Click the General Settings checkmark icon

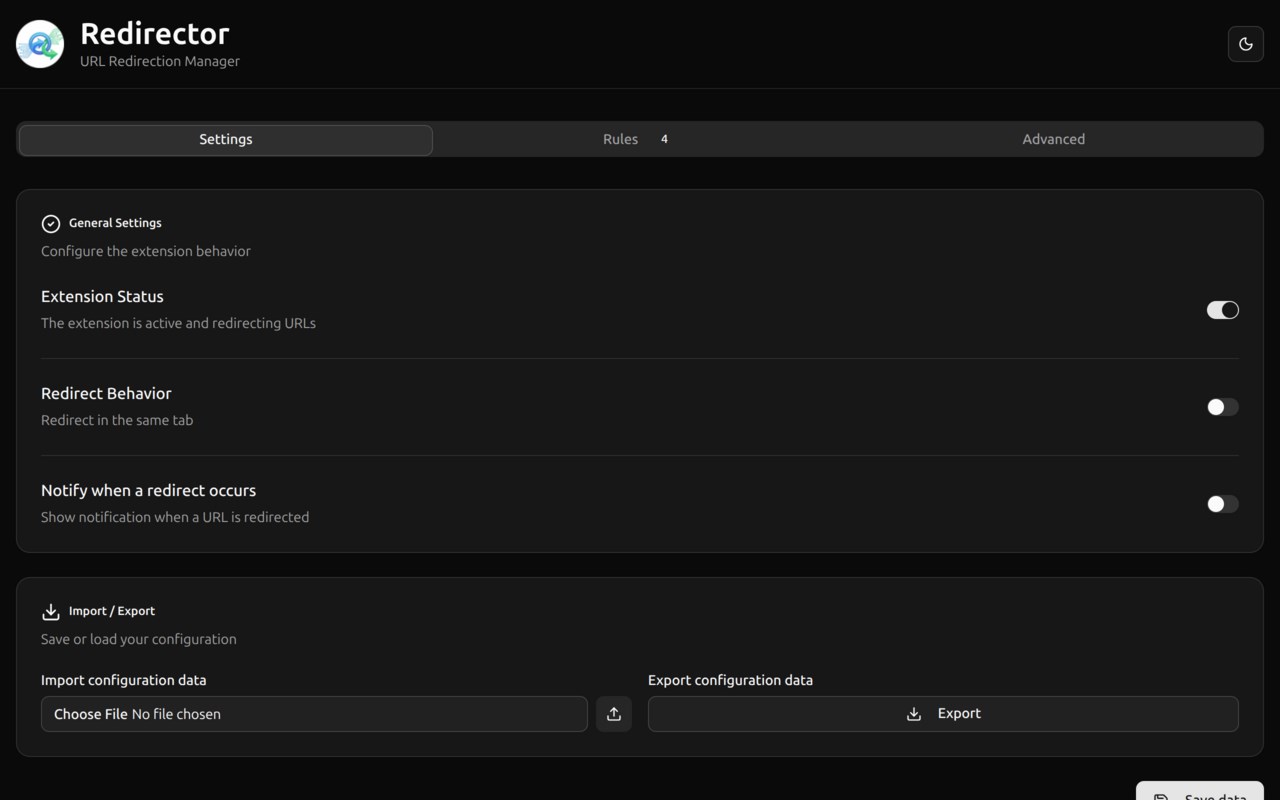click(51, 223)
